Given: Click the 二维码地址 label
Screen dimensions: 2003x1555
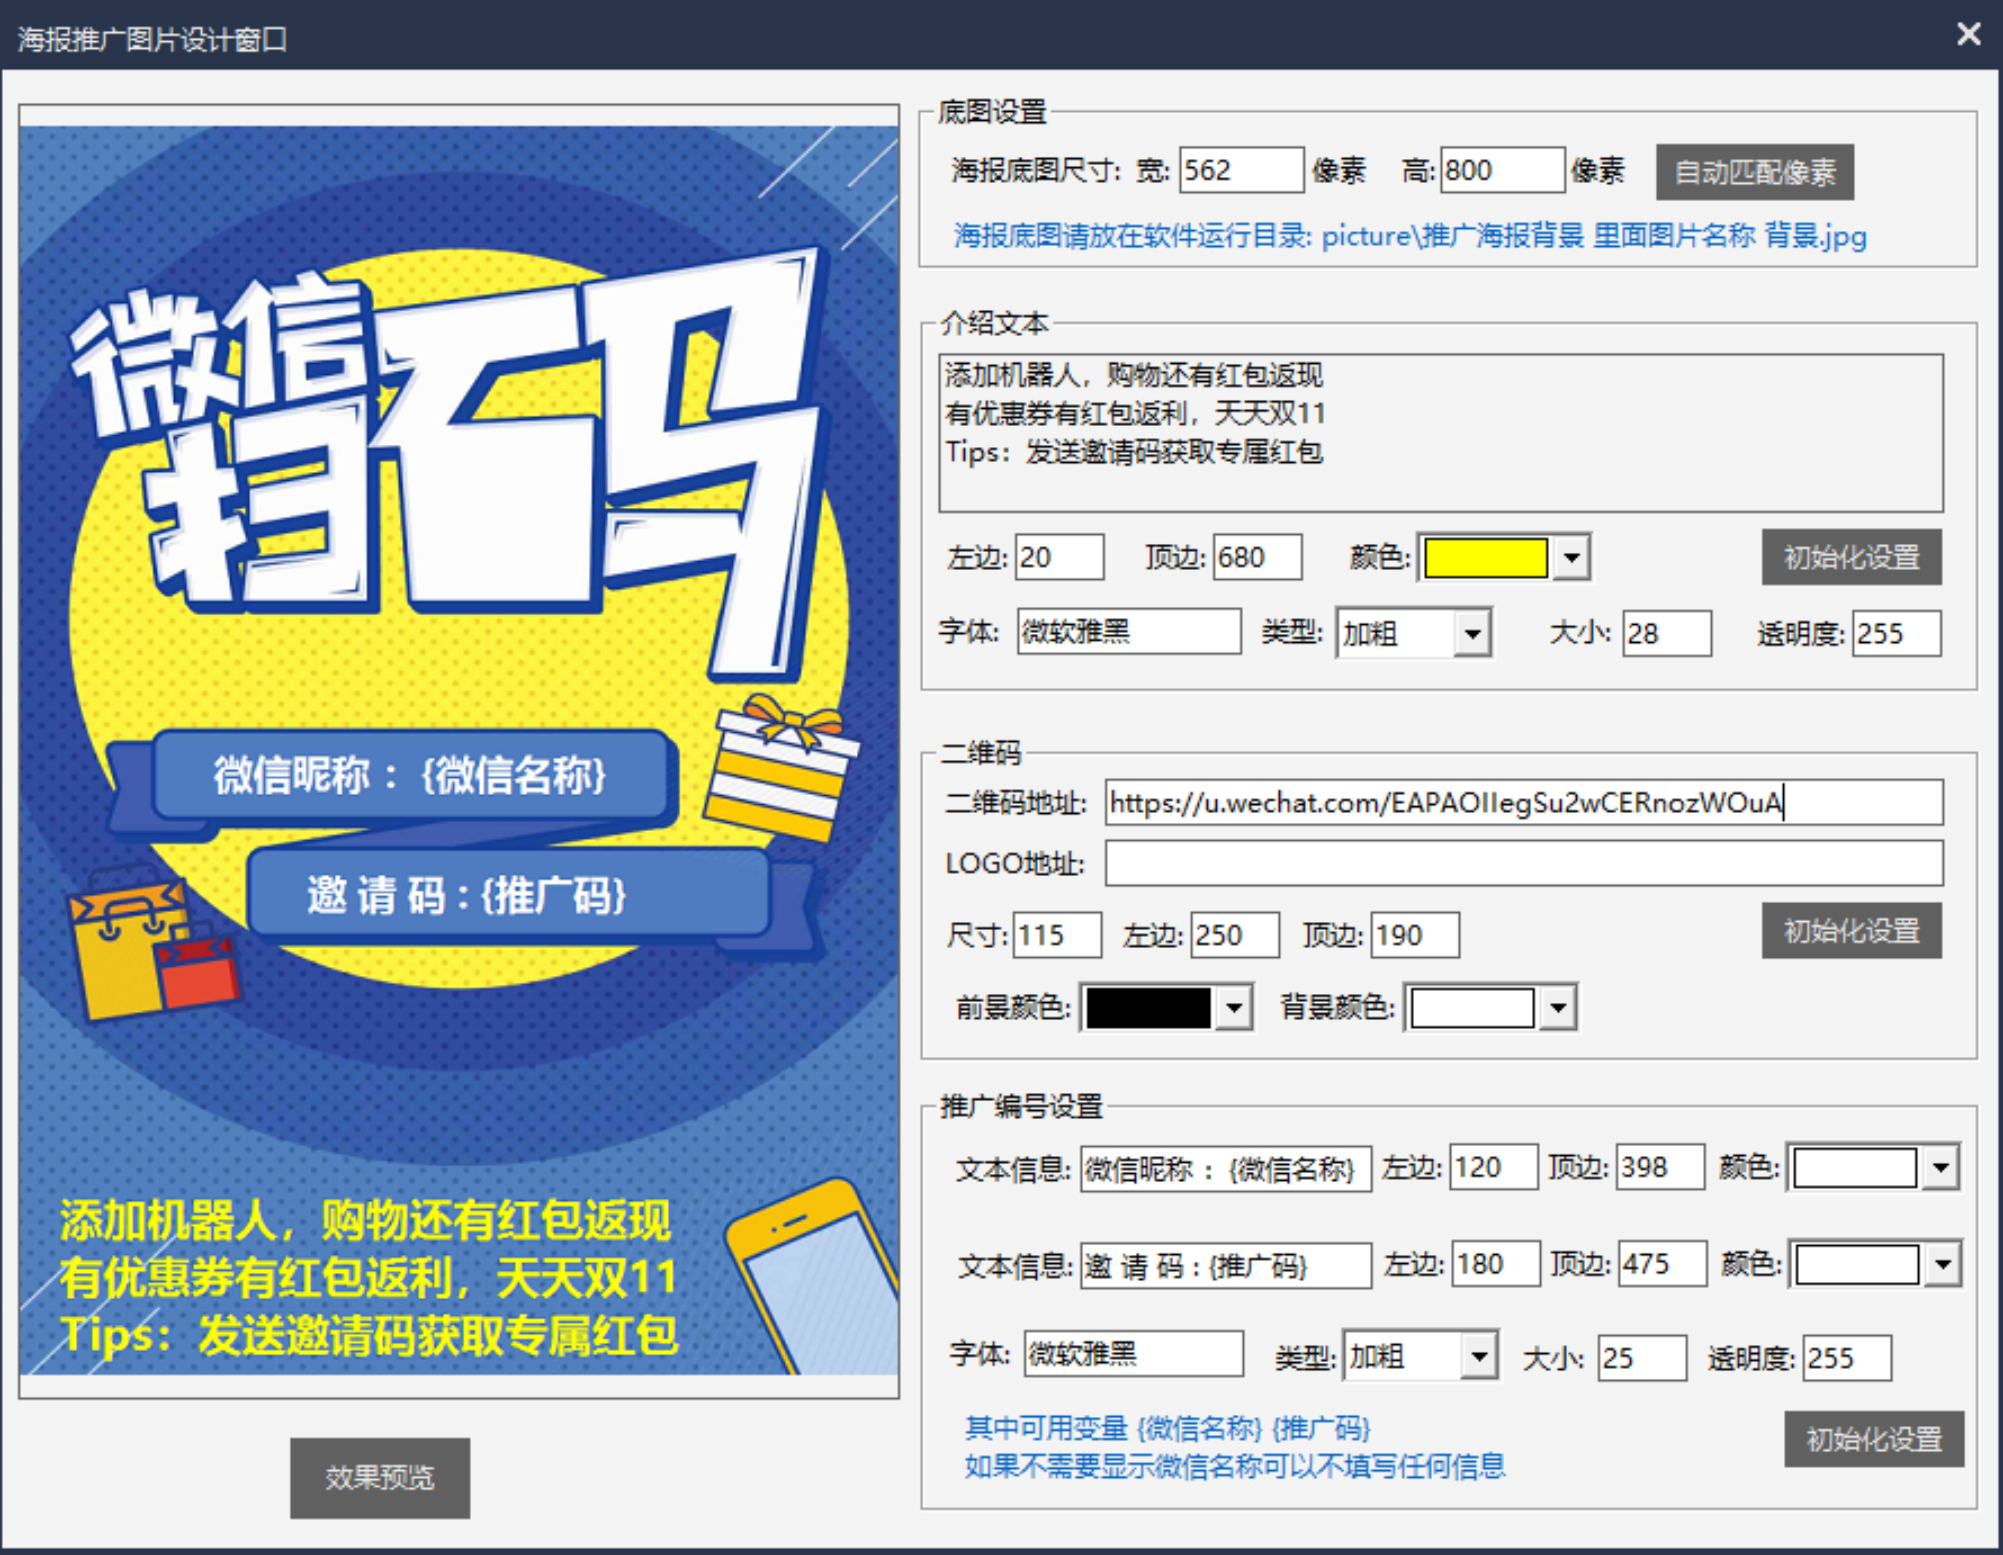Looking at the screenshot, I should point(1016,803).
